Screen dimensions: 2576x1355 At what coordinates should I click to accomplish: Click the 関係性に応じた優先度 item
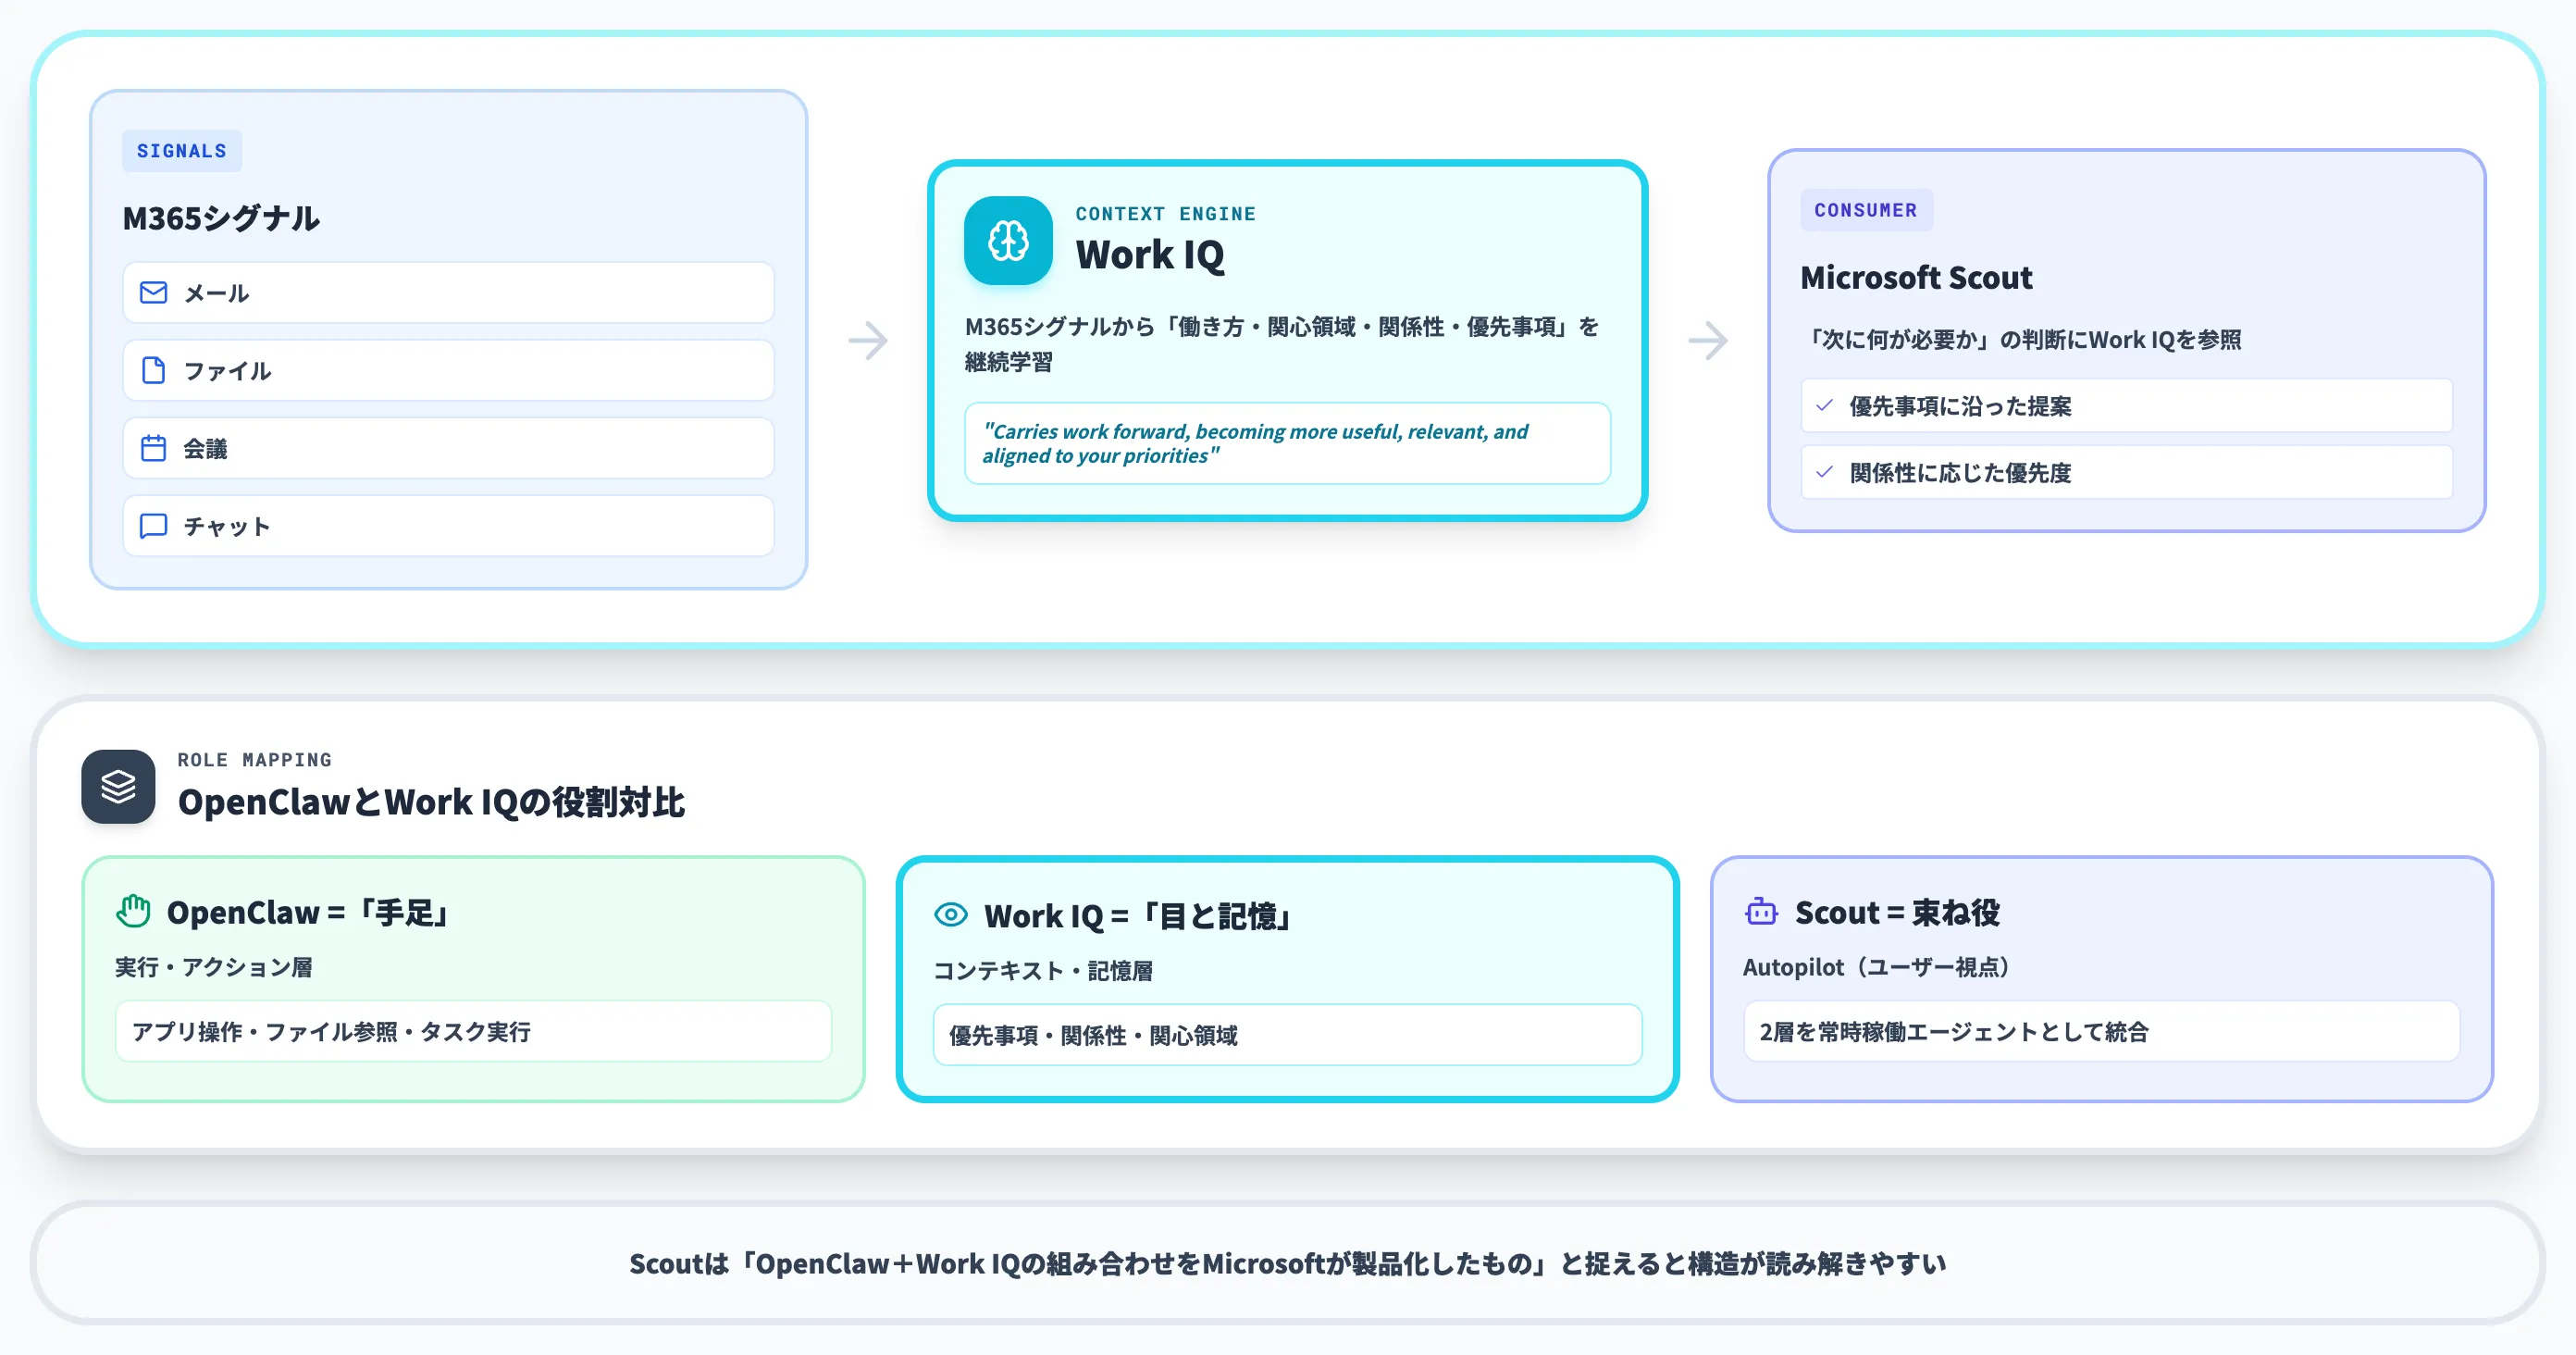pyautogui.click(x=2126, y=472)
